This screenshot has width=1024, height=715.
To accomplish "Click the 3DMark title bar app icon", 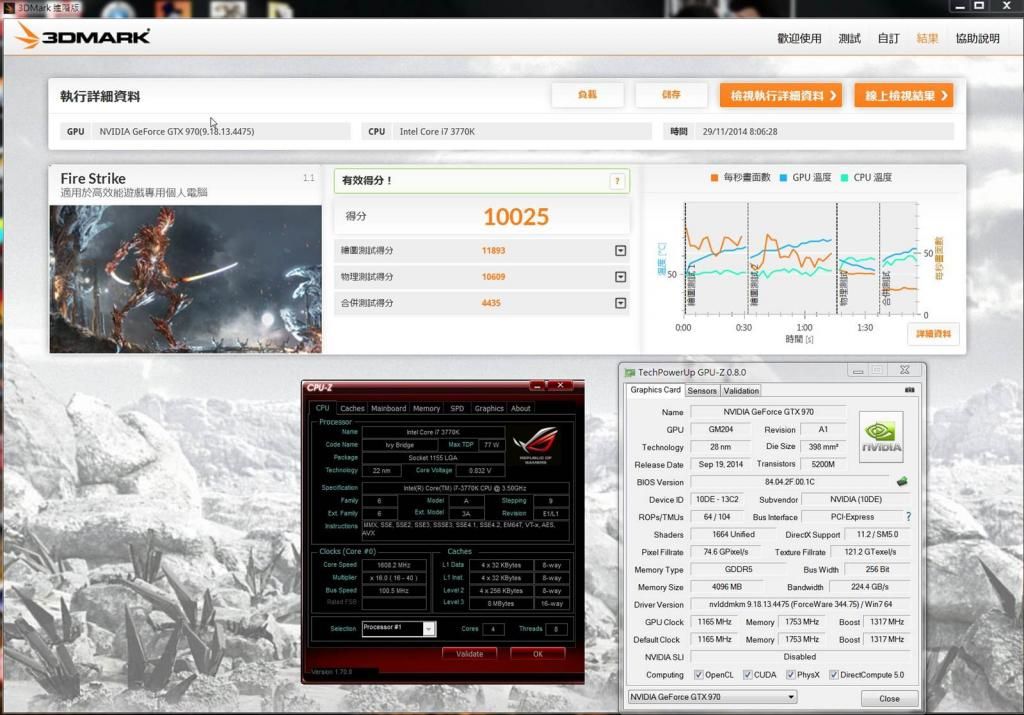I will tap(8, 7).
